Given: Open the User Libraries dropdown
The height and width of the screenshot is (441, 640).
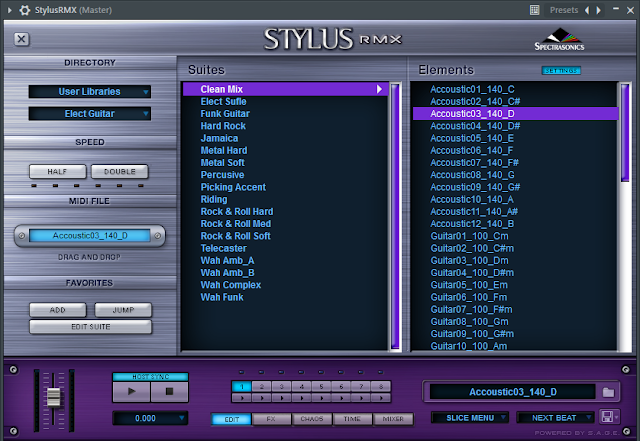Looking at the screenshot, I should click(90, 91).
